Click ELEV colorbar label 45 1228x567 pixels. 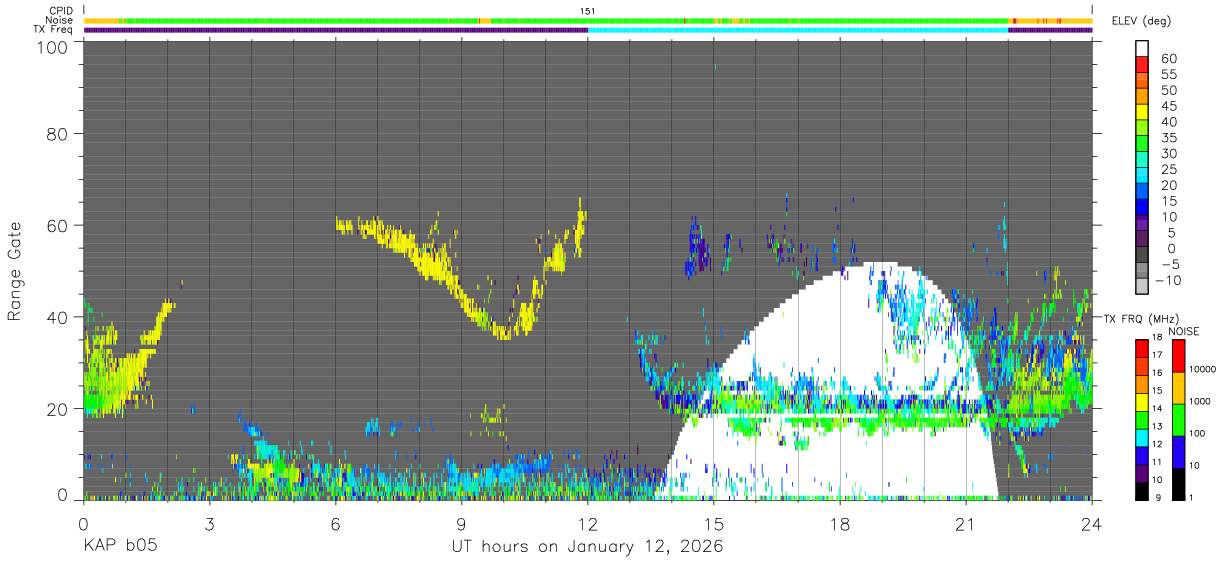pos(1170,106)
